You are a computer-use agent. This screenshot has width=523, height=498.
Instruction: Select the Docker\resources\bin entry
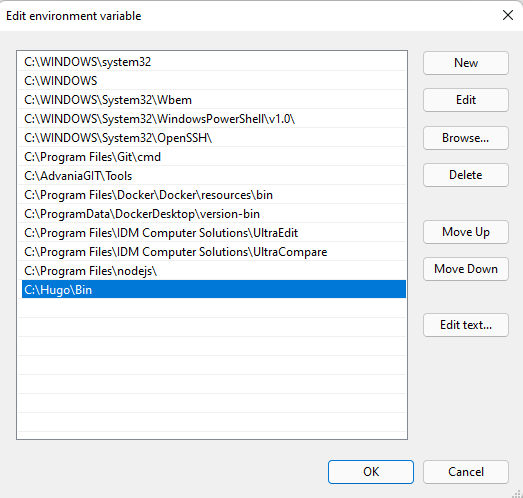point(213,195)
